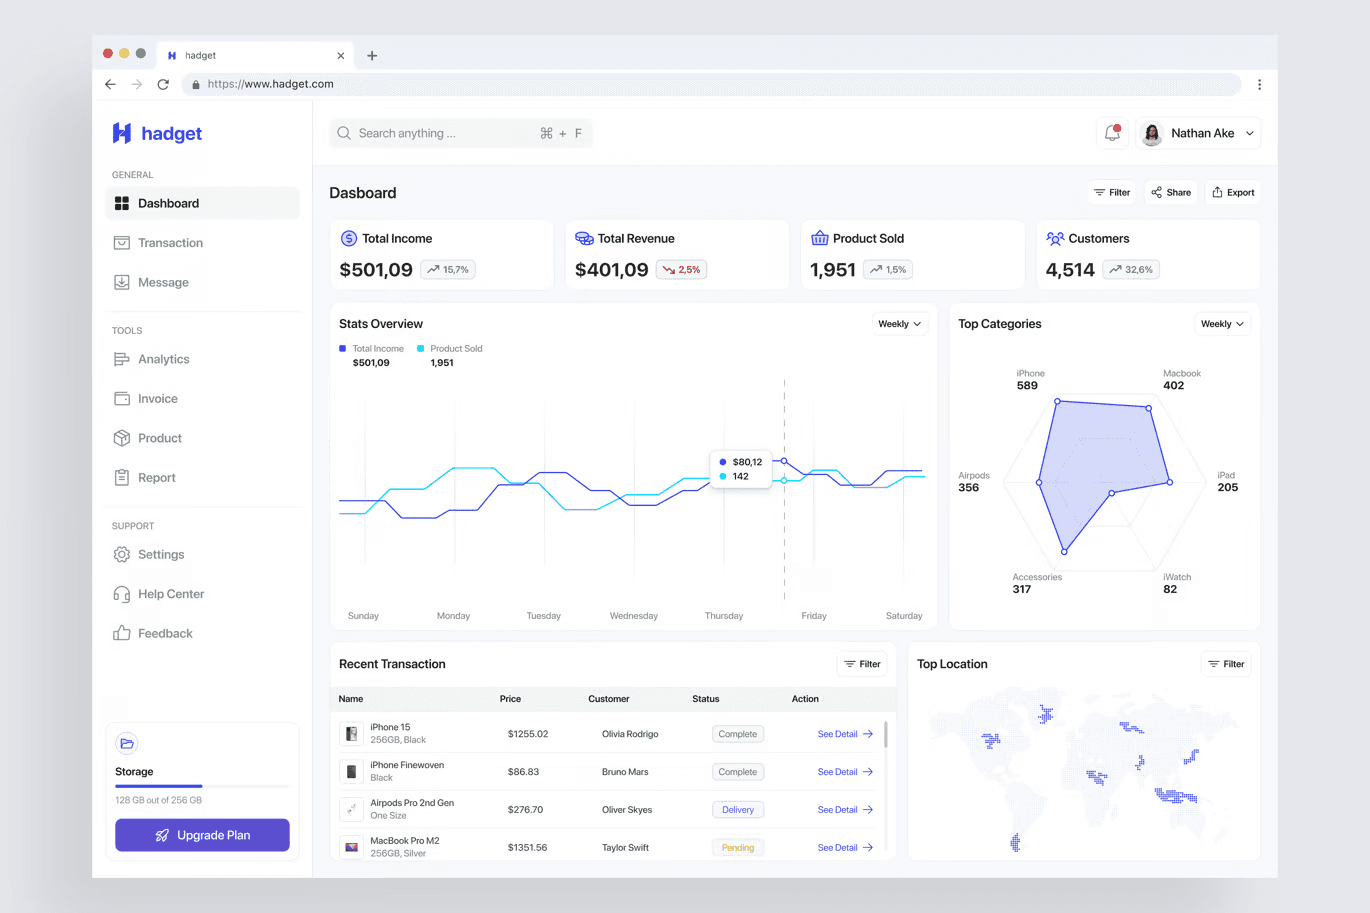The height and width of the screenshot is (913, 1370).
Task: Click the hadget logo icon
Action: [x=122, y=133]
